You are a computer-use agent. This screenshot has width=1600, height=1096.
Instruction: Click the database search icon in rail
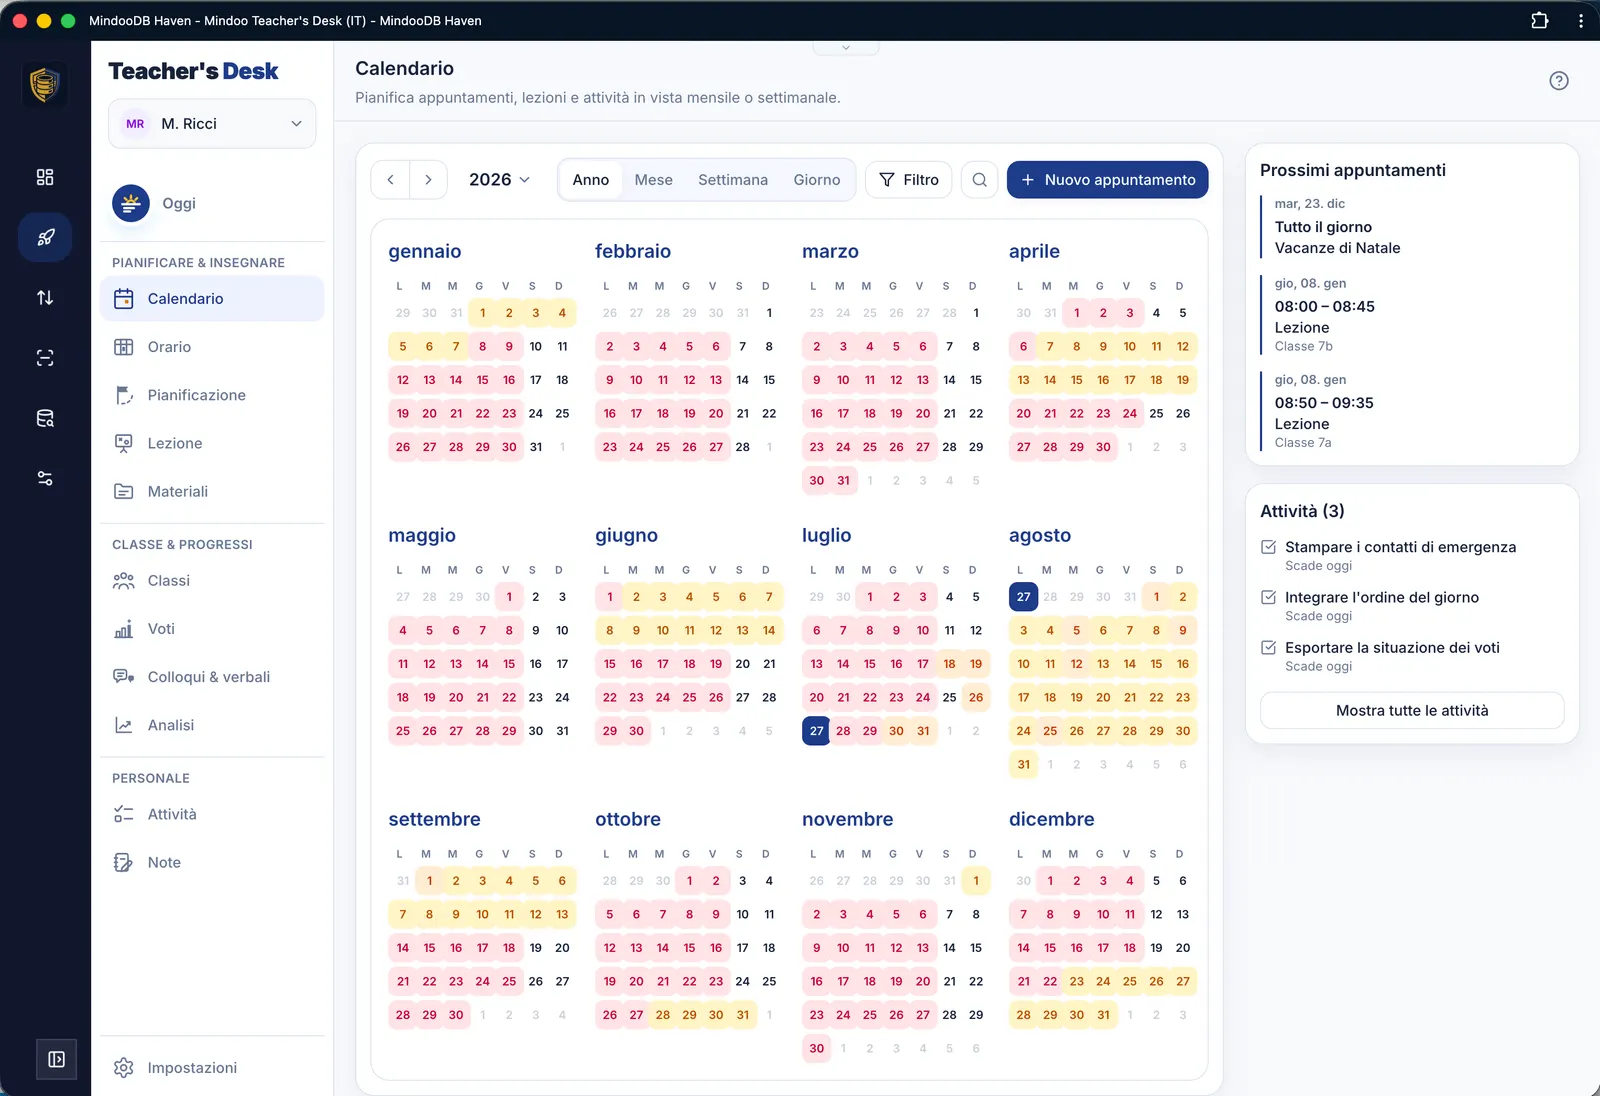(x=45, y=418)
